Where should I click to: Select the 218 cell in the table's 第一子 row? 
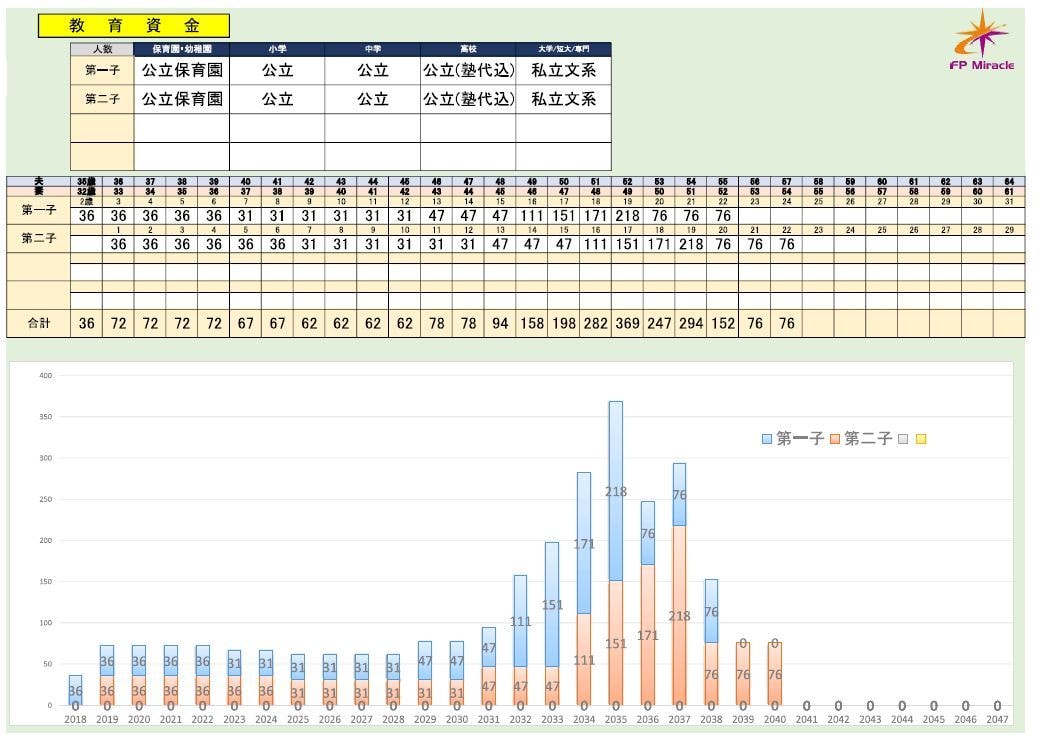coord(627,216)
